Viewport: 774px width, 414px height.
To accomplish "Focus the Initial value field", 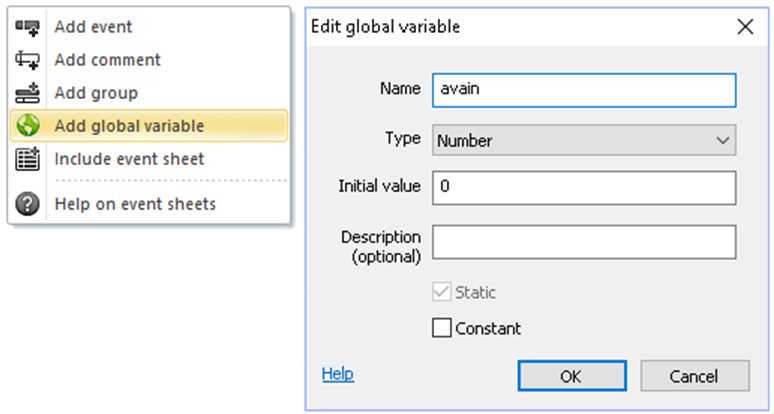I will pos(583,187).
